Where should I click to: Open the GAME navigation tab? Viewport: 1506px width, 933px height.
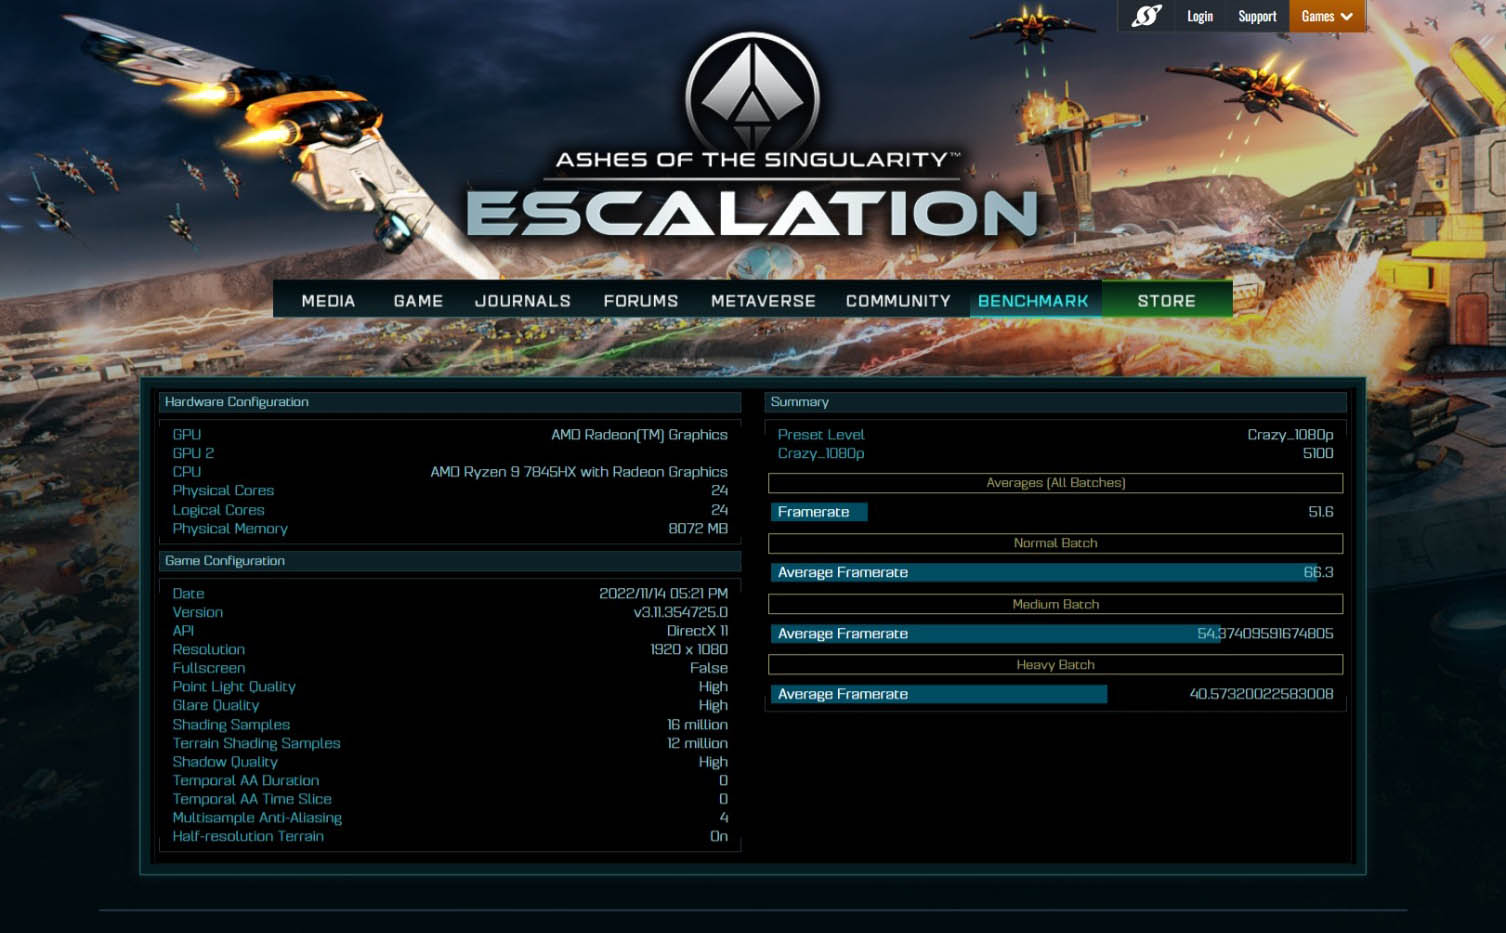(x=418, y=300)
